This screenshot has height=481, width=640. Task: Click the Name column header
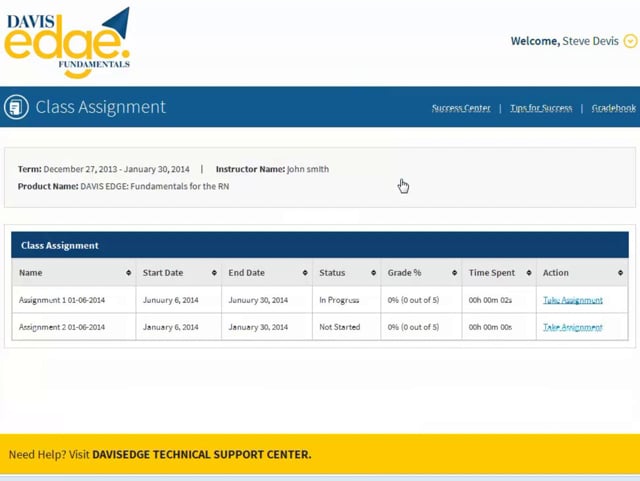coord(74,273)
